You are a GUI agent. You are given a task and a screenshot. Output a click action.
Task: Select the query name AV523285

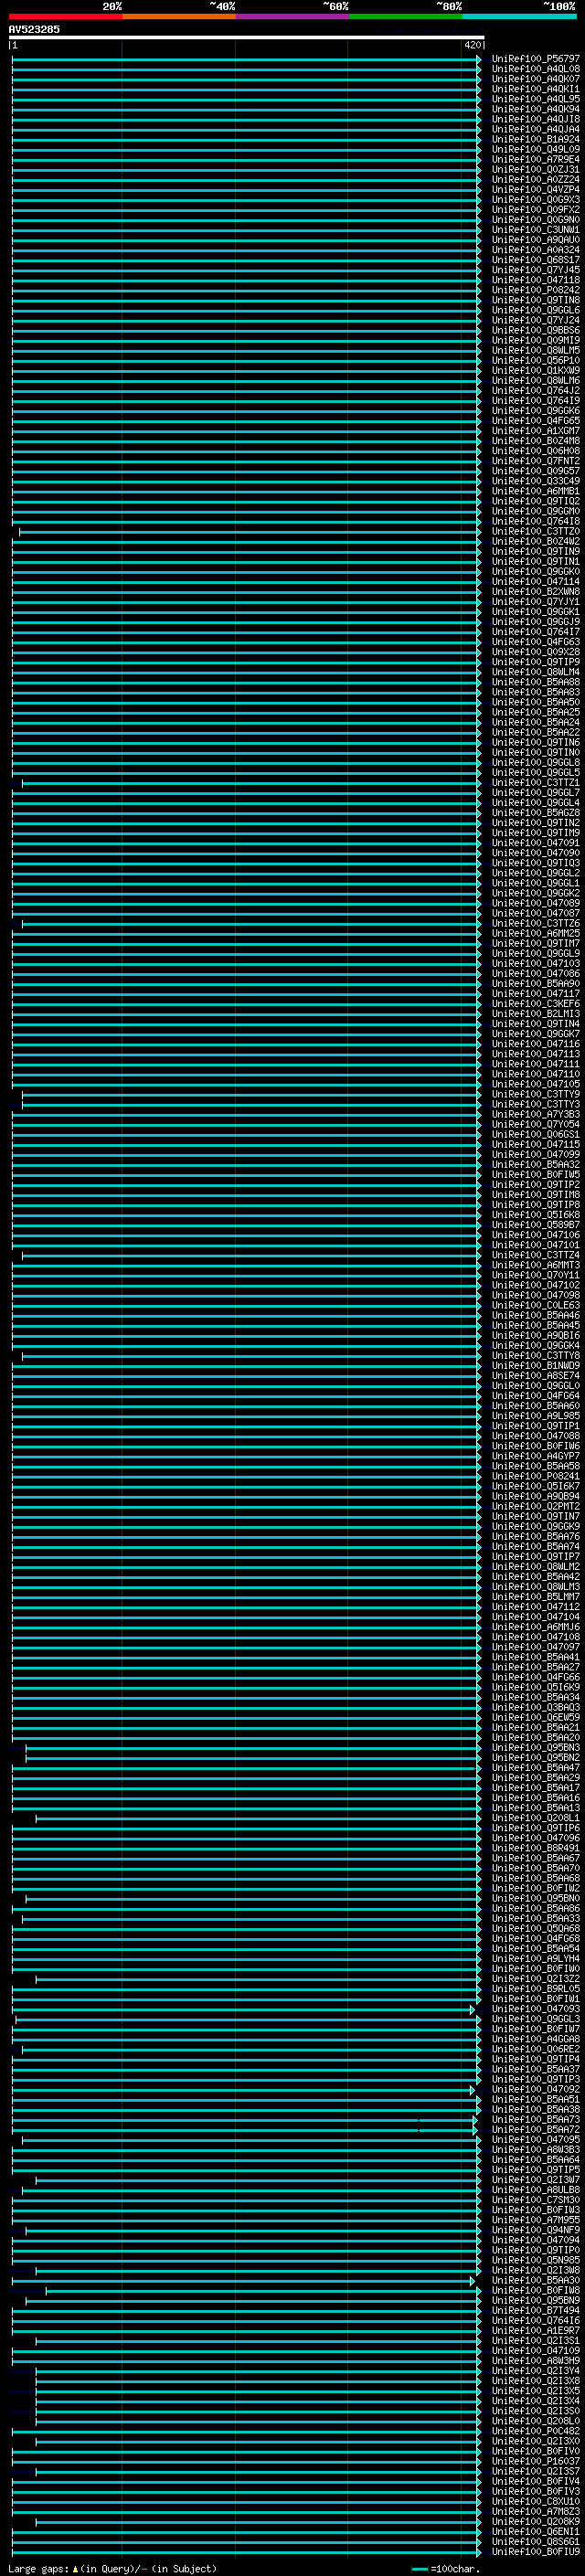(34, 30)
